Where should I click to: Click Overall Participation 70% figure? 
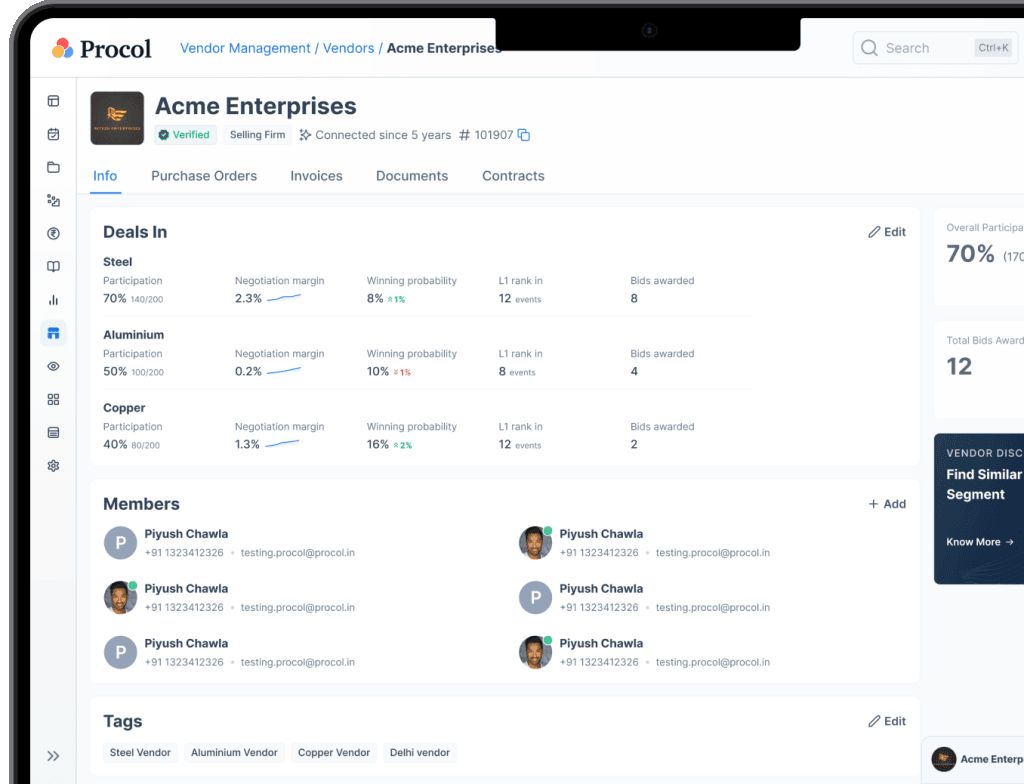click(970, 253)
